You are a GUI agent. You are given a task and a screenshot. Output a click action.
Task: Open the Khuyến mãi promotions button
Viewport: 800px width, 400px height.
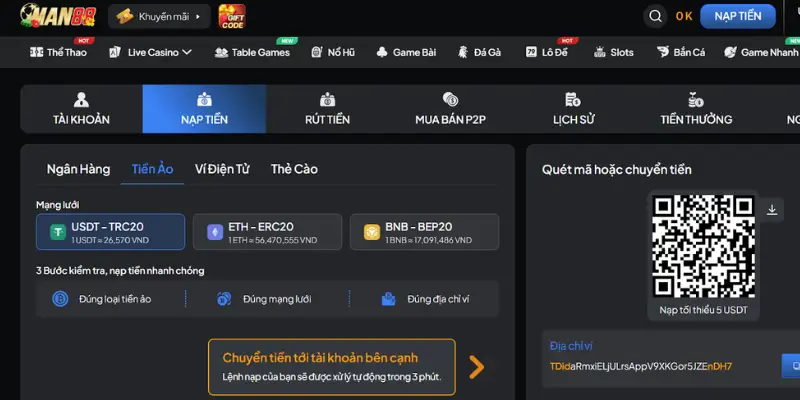159,16
